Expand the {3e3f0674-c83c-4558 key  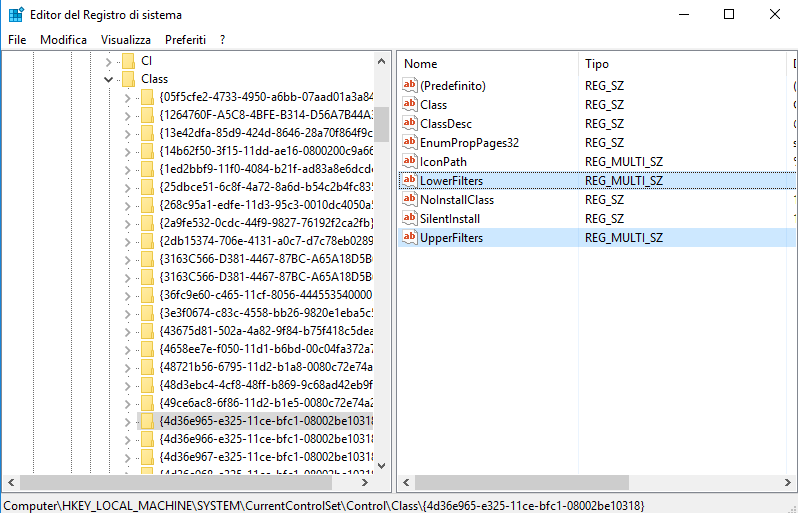(x=127, y=314)
